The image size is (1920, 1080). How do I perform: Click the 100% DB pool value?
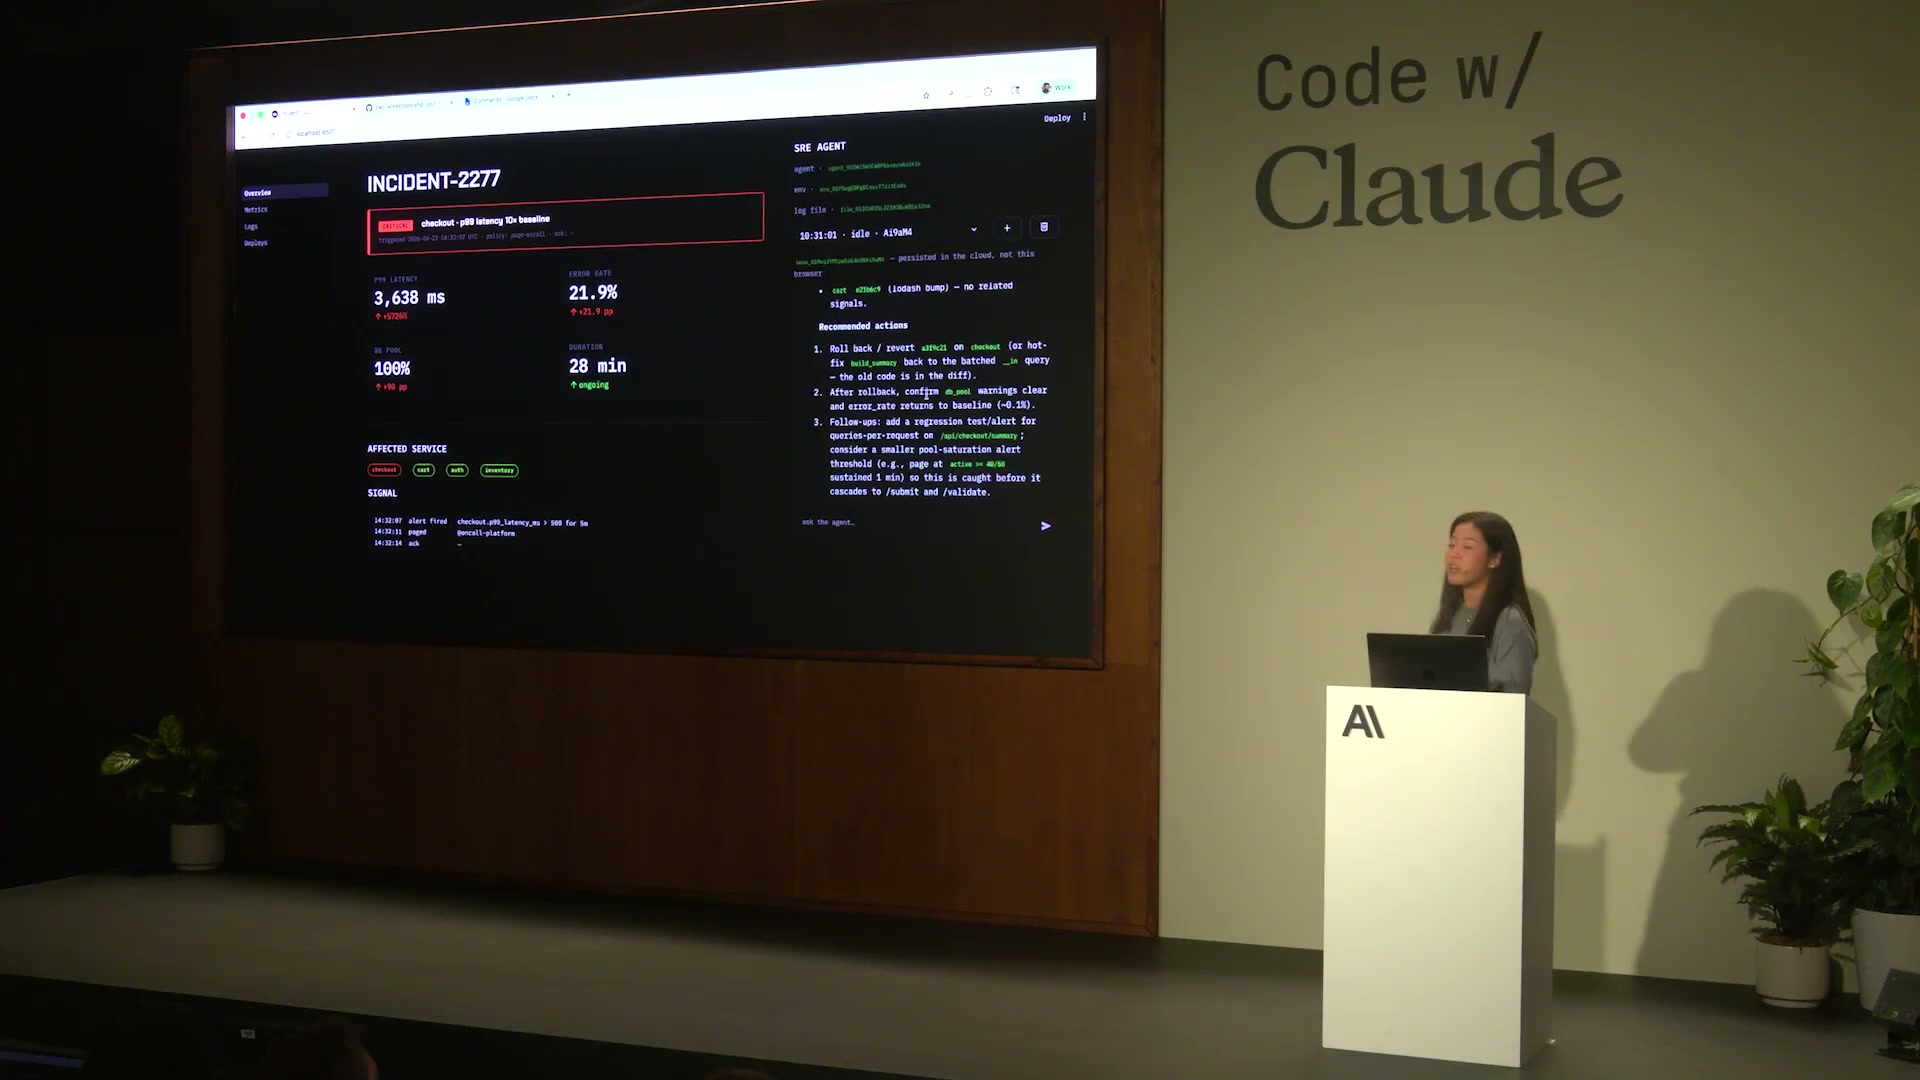pyautogui.click(x=392, y=369)
